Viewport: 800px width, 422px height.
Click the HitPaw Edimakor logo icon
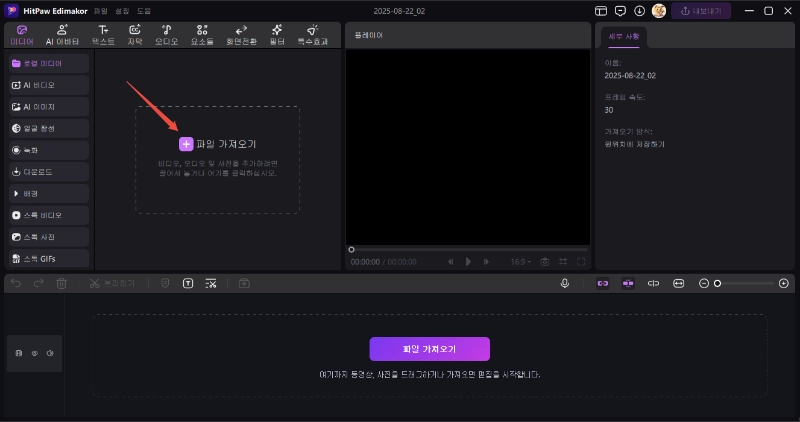point(11,11)
